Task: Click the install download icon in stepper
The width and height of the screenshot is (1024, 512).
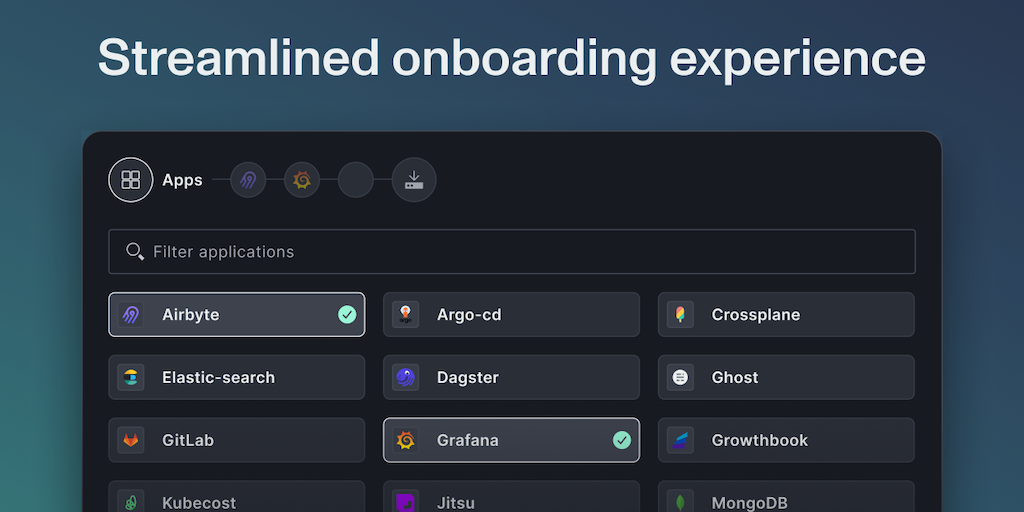Action: pyautogui.click(x=414, y=180)
